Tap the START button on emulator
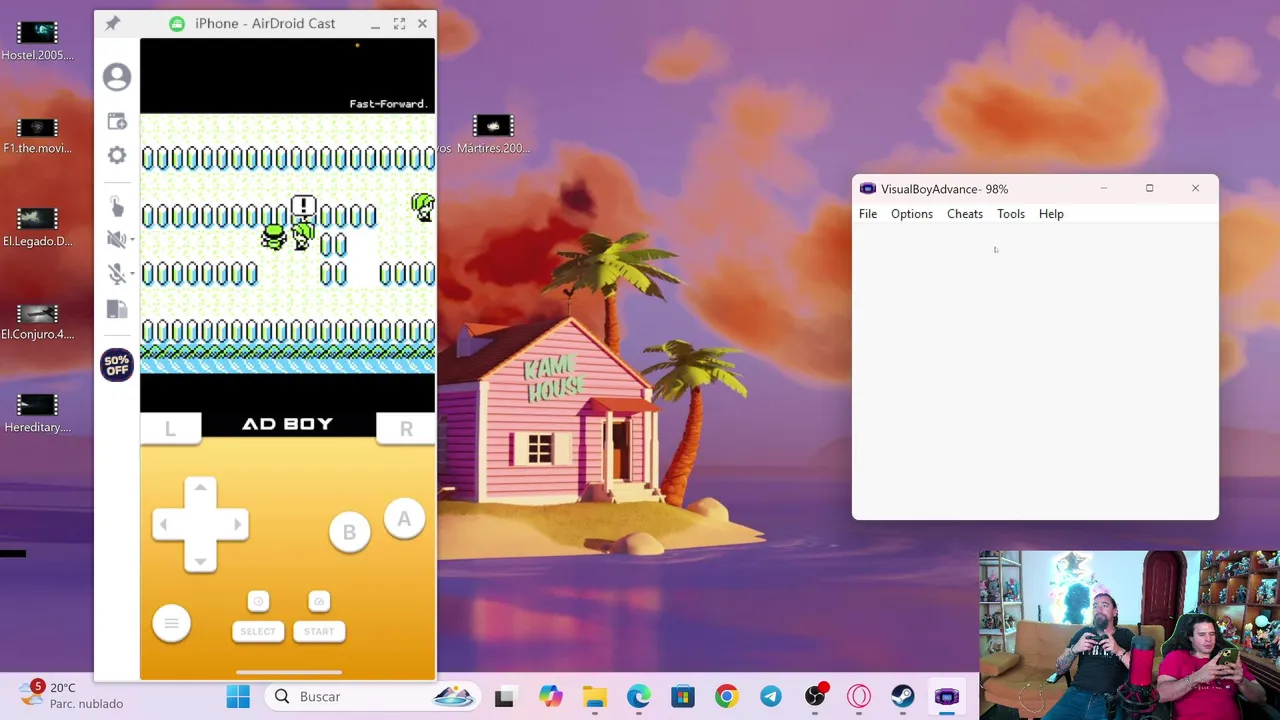Screen dimensions: 1280x720 319,631
